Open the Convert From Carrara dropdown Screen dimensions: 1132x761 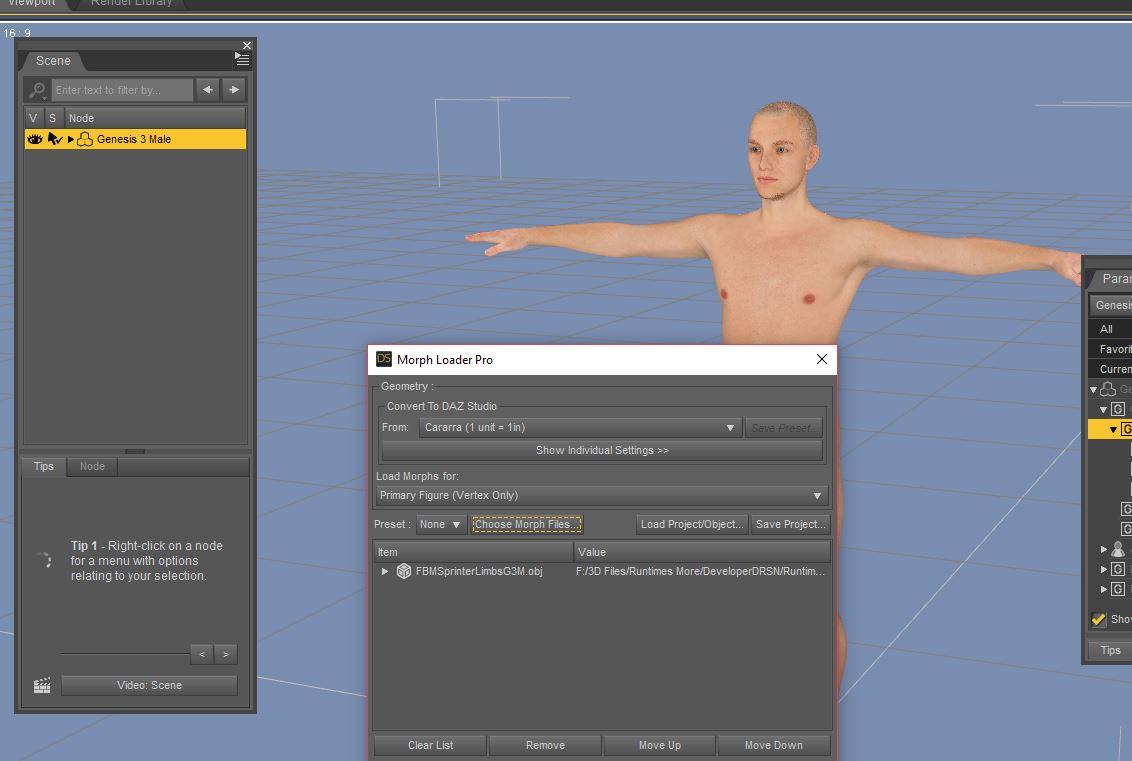580,427
